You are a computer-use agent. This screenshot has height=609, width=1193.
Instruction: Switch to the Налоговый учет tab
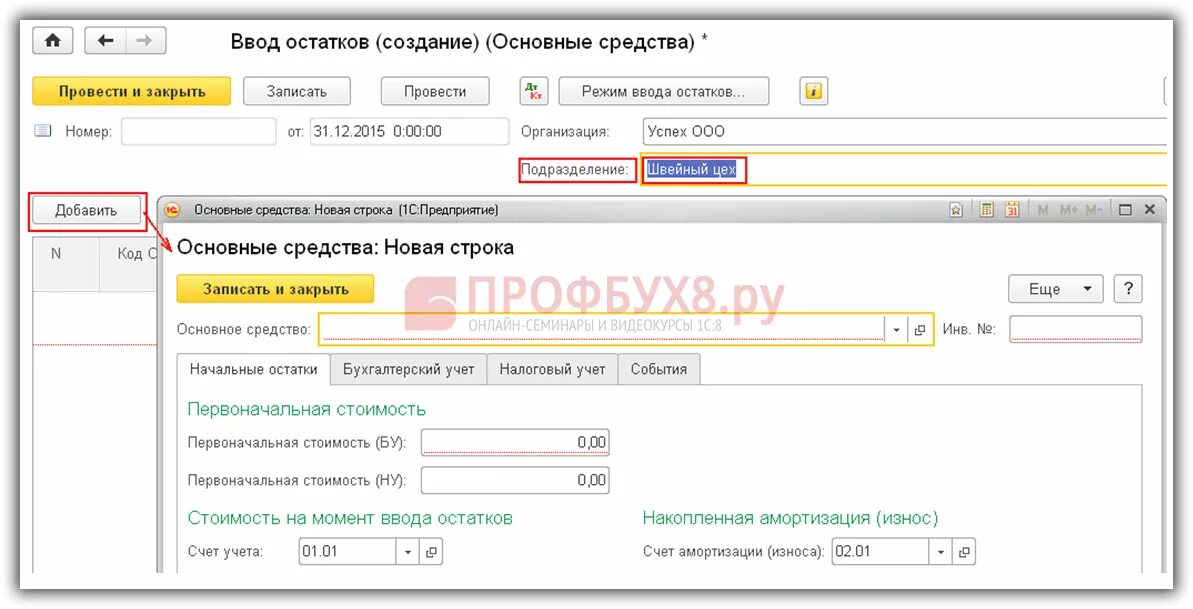pos(552,369)
